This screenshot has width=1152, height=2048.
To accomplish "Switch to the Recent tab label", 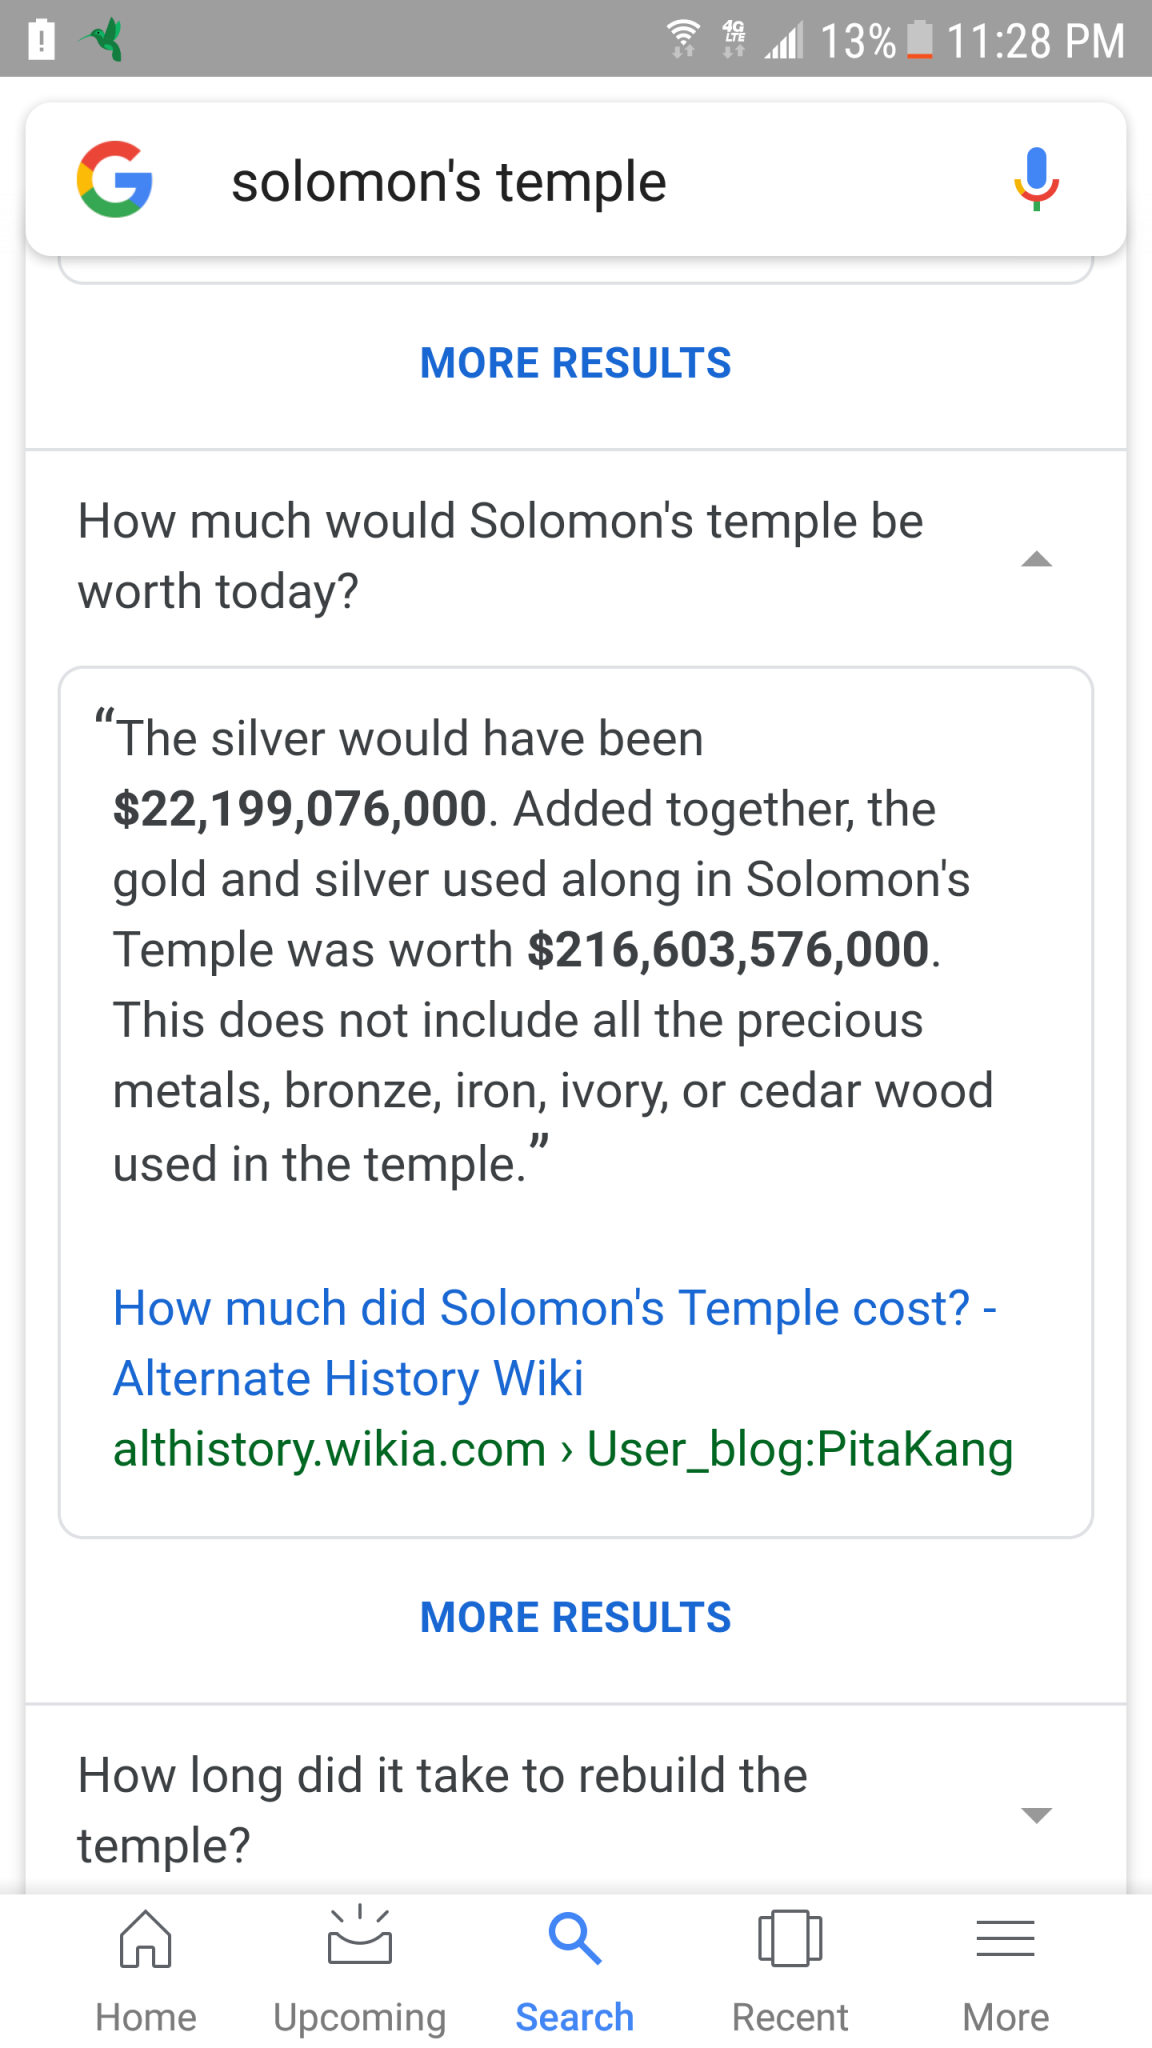I will pyautogui.click(x=790, y=2017).
